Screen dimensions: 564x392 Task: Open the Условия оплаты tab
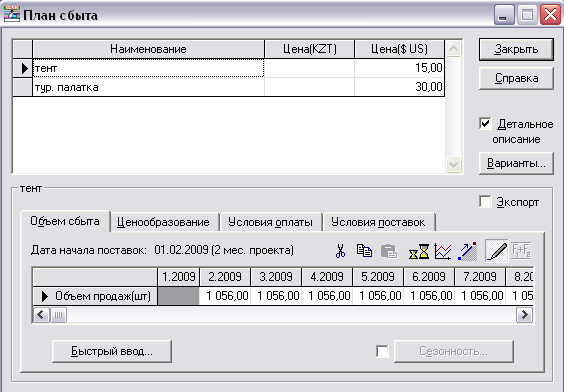(270, 222)
